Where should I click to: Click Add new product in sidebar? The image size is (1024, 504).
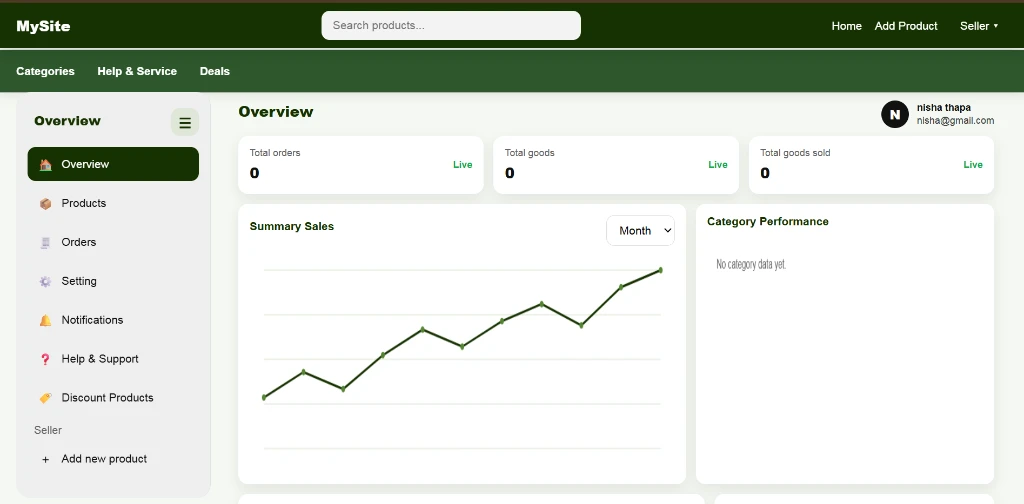click(x=113, y=459)
